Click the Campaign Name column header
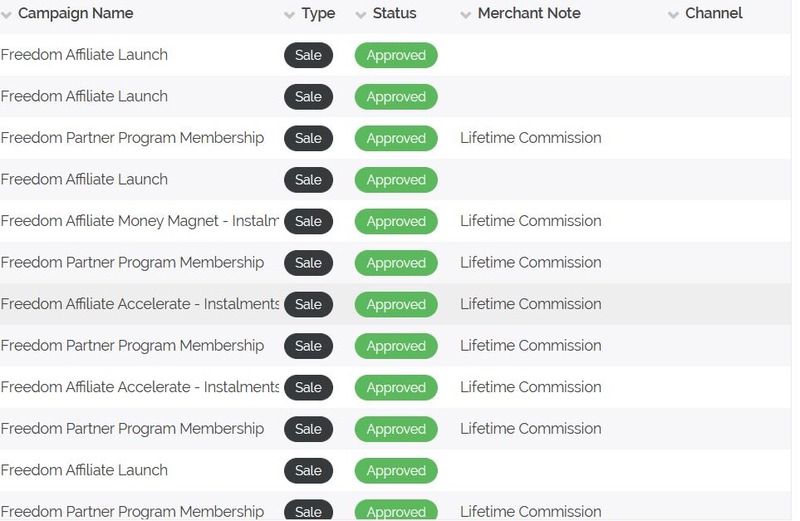This screenshot has height=521, width=800. [x=76, y=13]
